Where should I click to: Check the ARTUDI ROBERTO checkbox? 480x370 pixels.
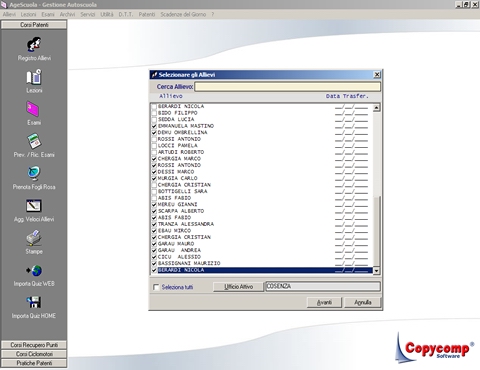pos(154,152)
